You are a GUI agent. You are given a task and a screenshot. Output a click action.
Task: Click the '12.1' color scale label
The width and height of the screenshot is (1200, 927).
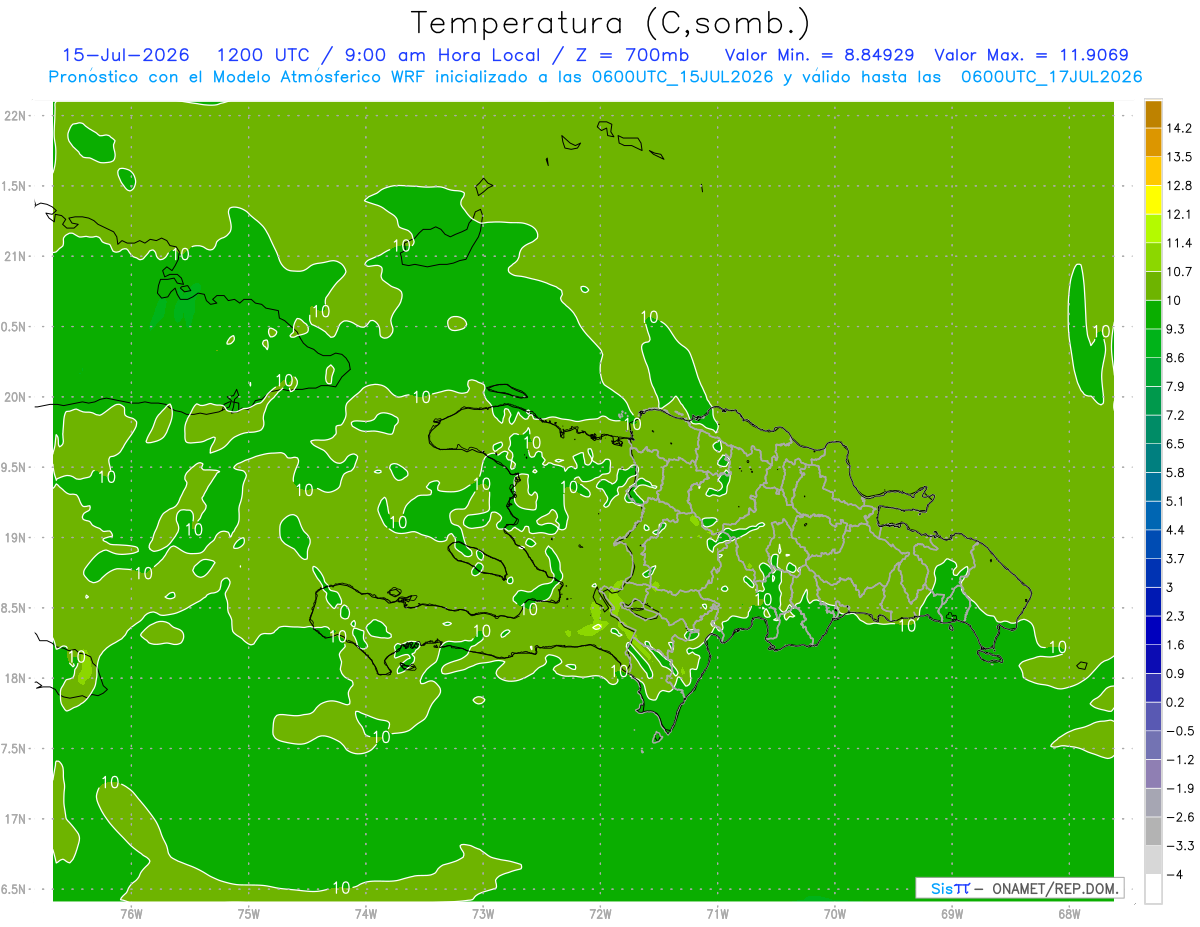click(1180, 214)
